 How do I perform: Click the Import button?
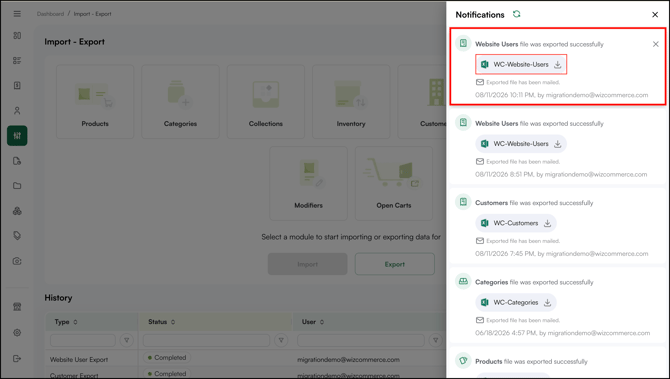click(308, 264)
